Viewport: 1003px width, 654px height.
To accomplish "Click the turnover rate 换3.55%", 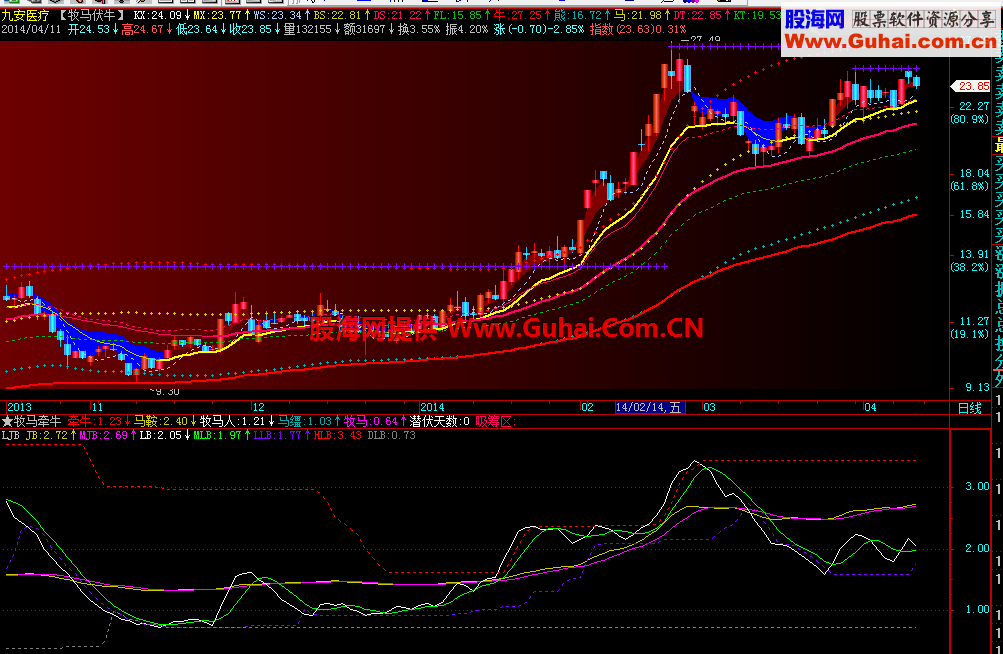I will point(419,29).
